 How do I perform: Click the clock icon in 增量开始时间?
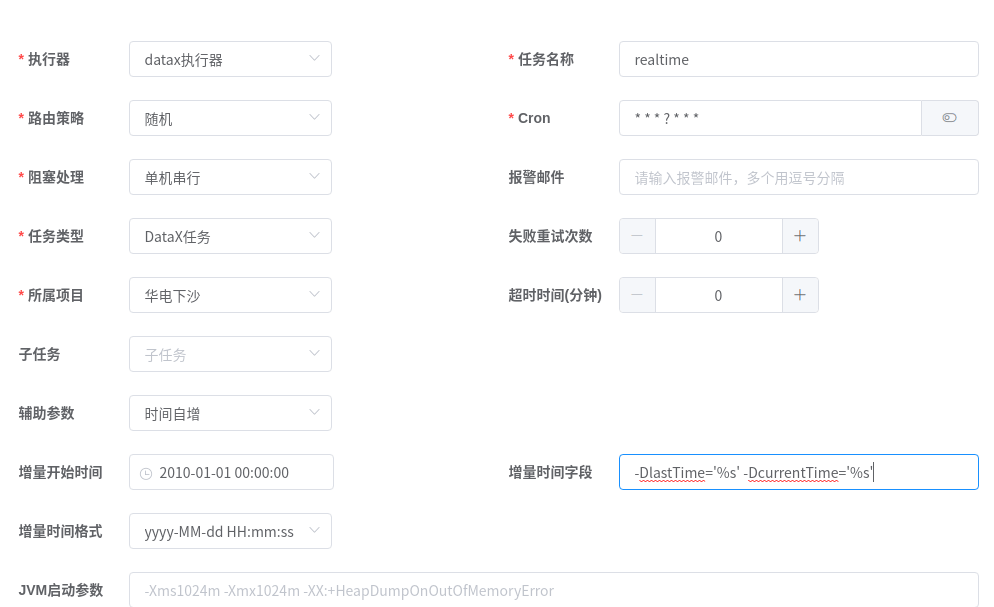(x=146, y=473)
